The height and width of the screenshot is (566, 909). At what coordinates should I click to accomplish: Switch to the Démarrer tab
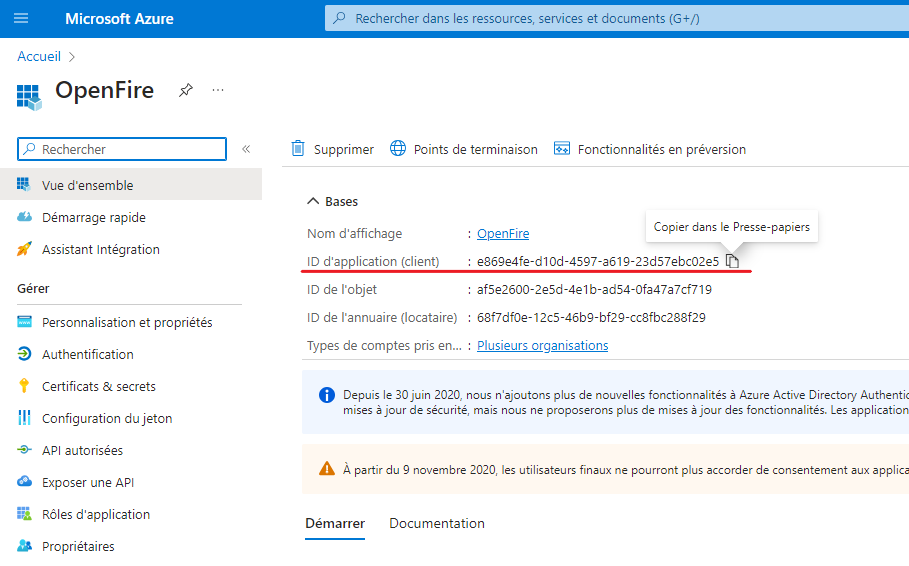click(x=335, y=523)
